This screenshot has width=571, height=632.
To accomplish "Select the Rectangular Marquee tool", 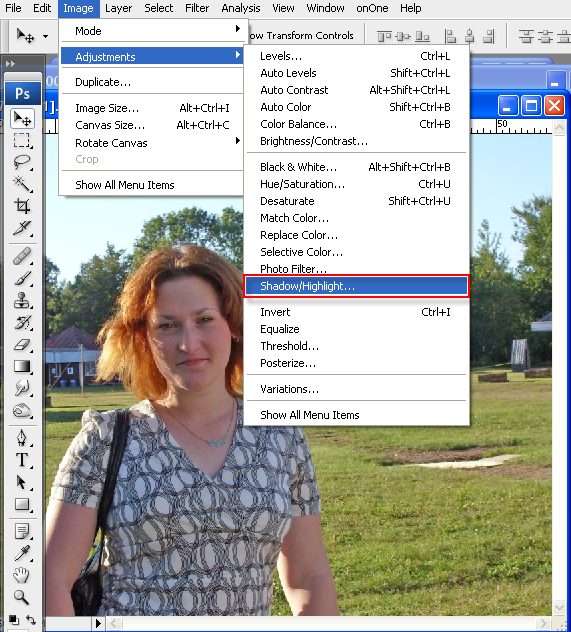I will click(22, 140).
